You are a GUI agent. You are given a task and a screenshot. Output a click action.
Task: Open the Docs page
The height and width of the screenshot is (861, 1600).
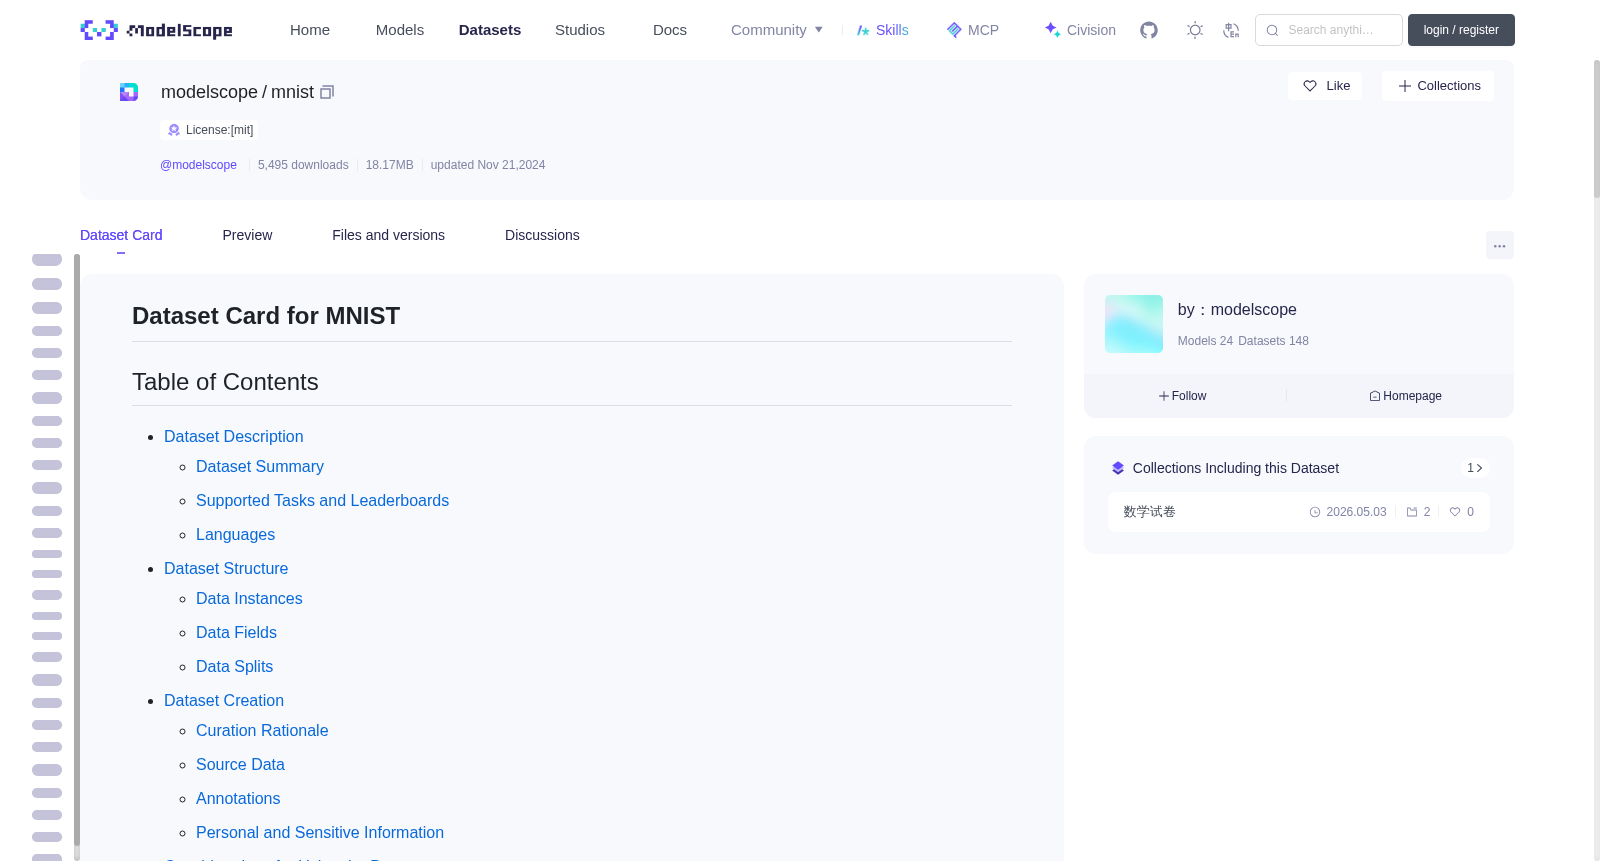point(670,30)
